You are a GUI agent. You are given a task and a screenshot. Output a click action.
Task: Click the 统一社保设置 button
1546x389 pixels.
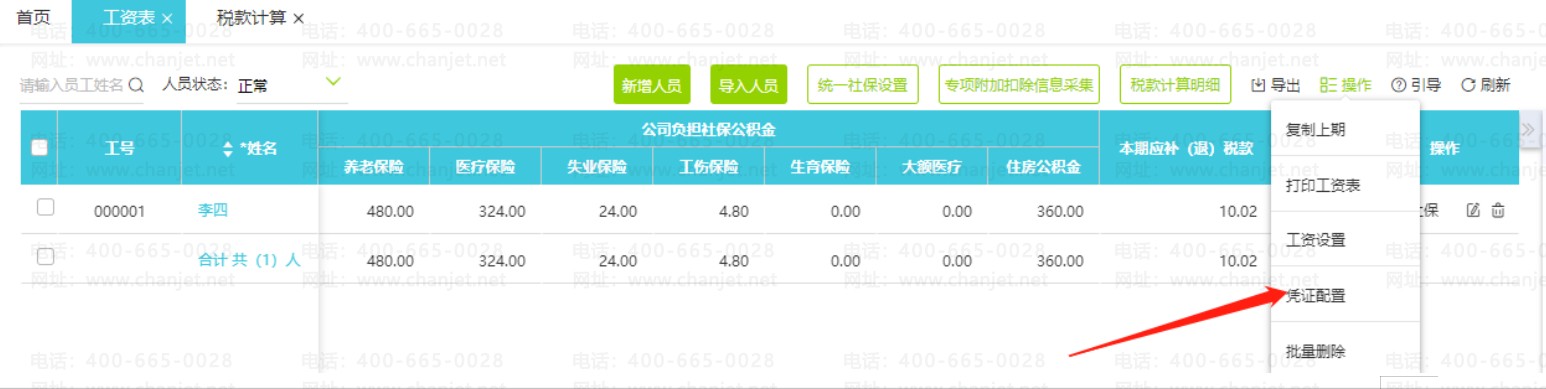pos(862,86)
